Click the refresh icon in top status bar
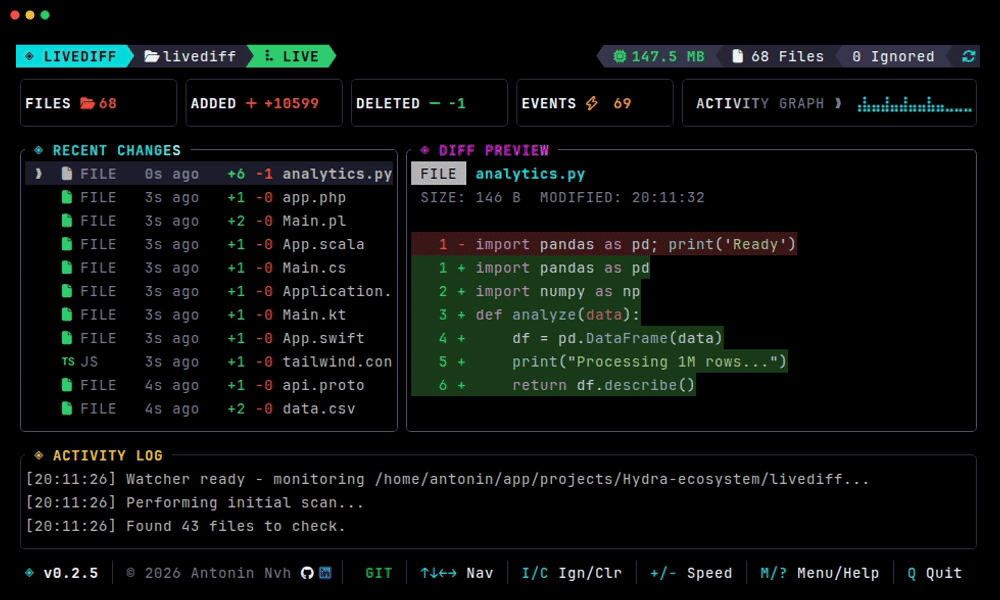This screenshot has height=600, width=1000. tap(968, 56)
